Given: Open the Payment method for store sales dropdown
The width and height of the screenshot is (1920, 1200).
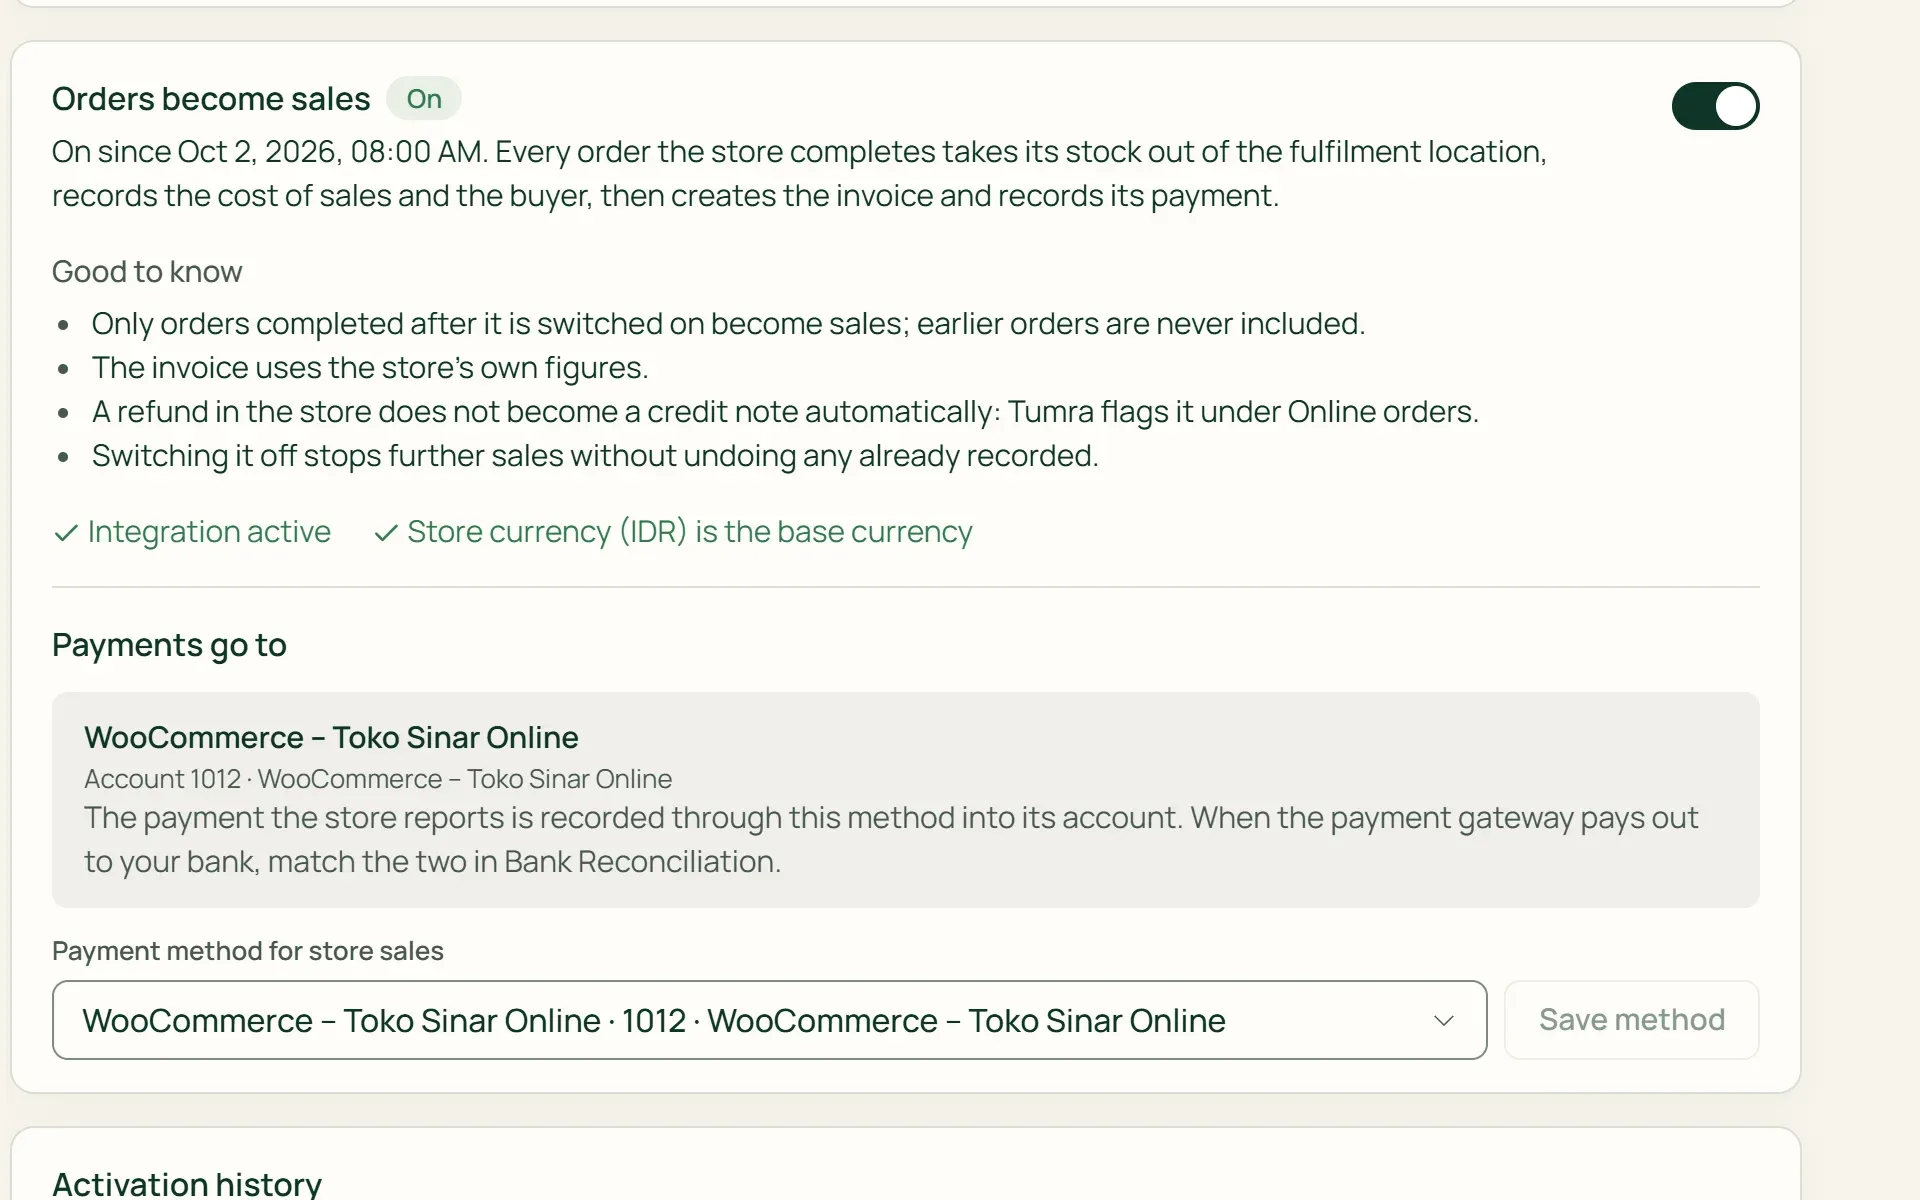Looking at the screenshot, I should (769, 1020).
